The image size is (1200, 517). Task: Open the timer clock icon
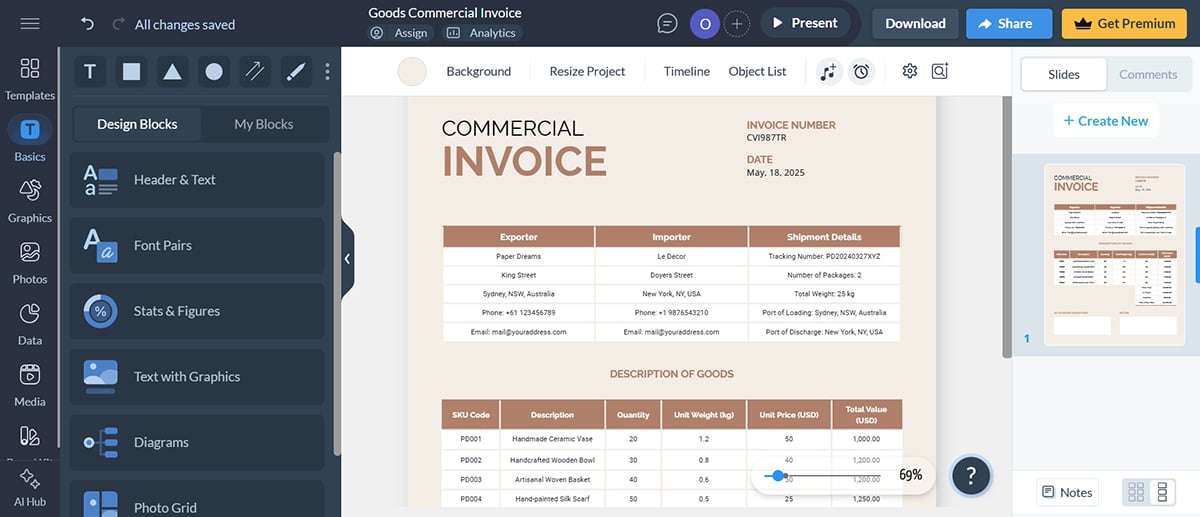(860, 71)
